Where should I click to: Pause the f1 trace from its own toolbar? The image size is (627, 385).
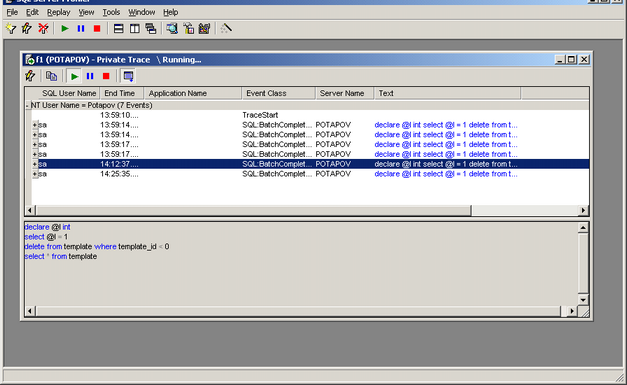click(90, 76)
